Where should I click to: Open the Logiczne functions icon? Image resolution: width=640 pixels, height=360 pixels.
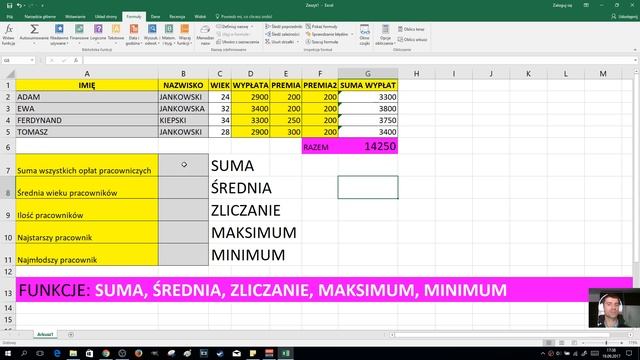[98, 29]
